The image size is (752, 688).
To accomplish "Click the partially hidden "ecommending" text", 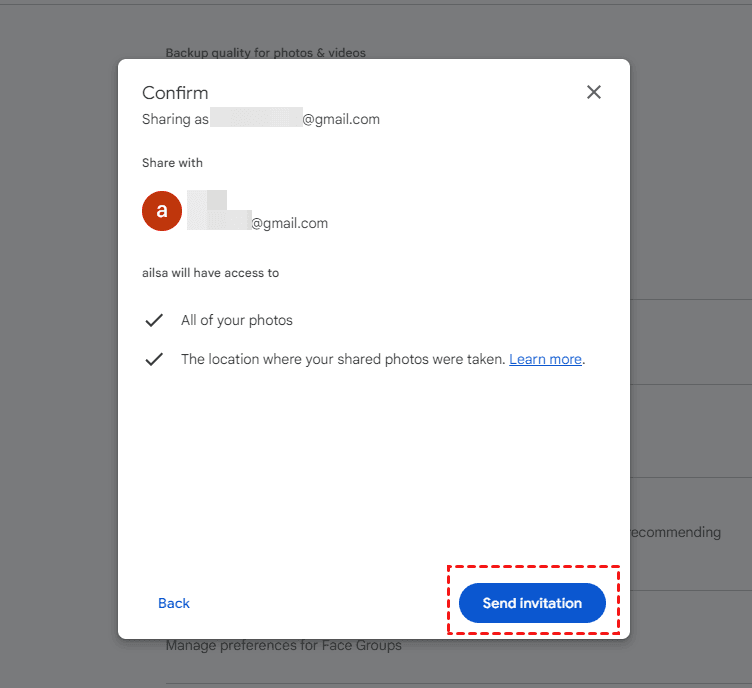I will (675, 532).
